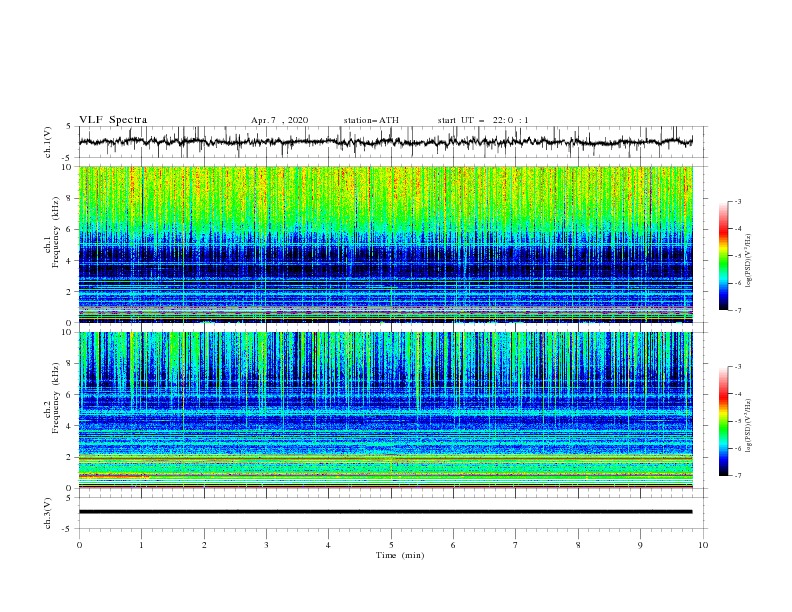
Task: Click the "-7" label on ch.1 colorbar
Action: (738, 310)
